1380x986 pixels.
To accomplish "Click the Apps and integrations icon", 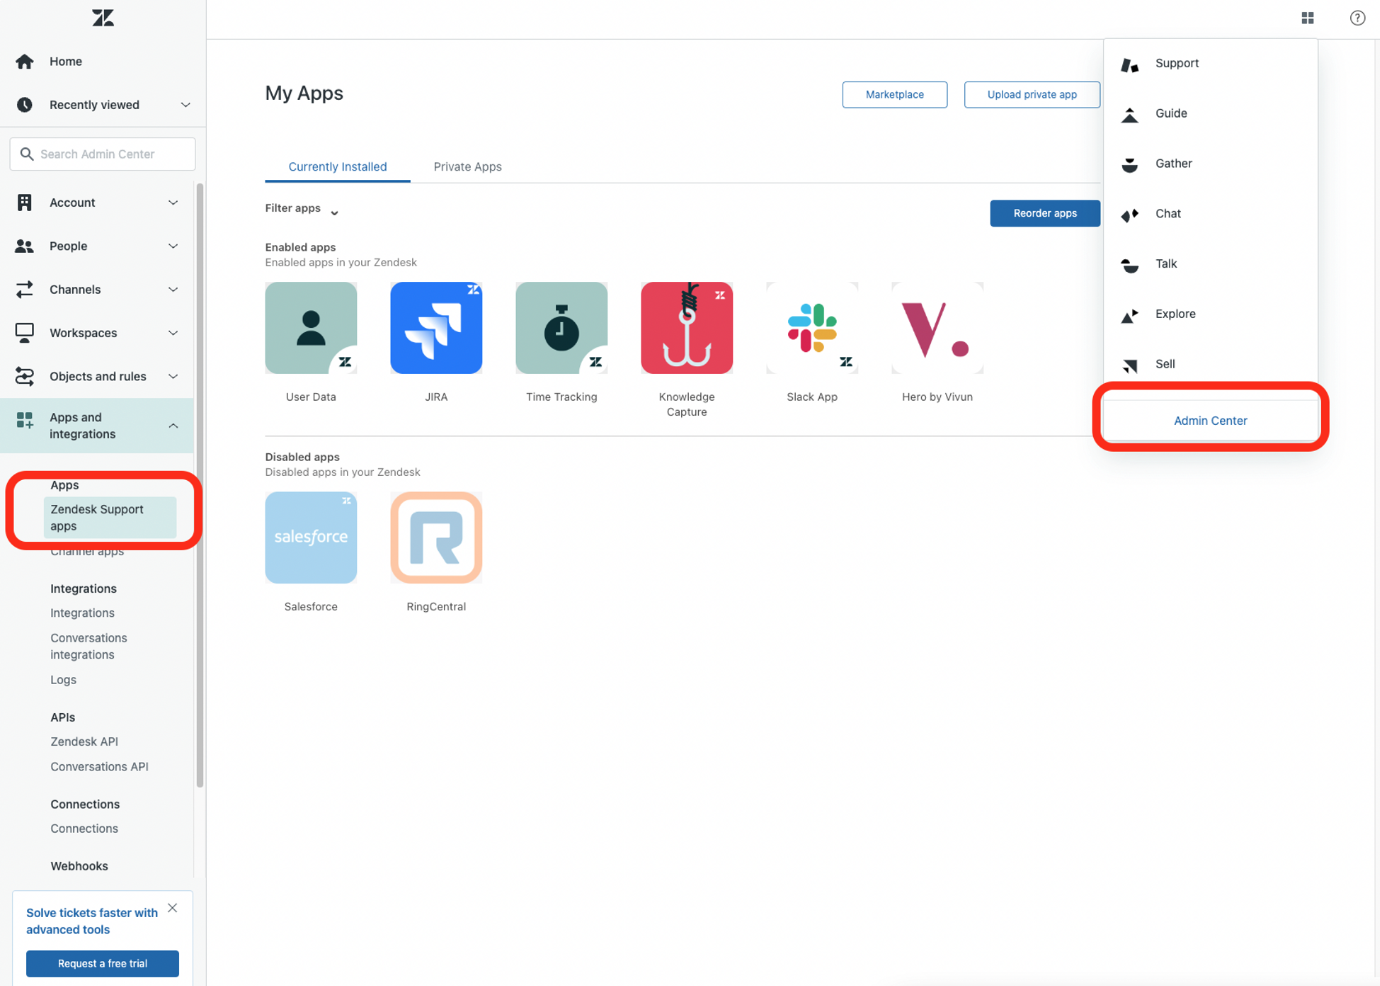I will click(25, 420).
